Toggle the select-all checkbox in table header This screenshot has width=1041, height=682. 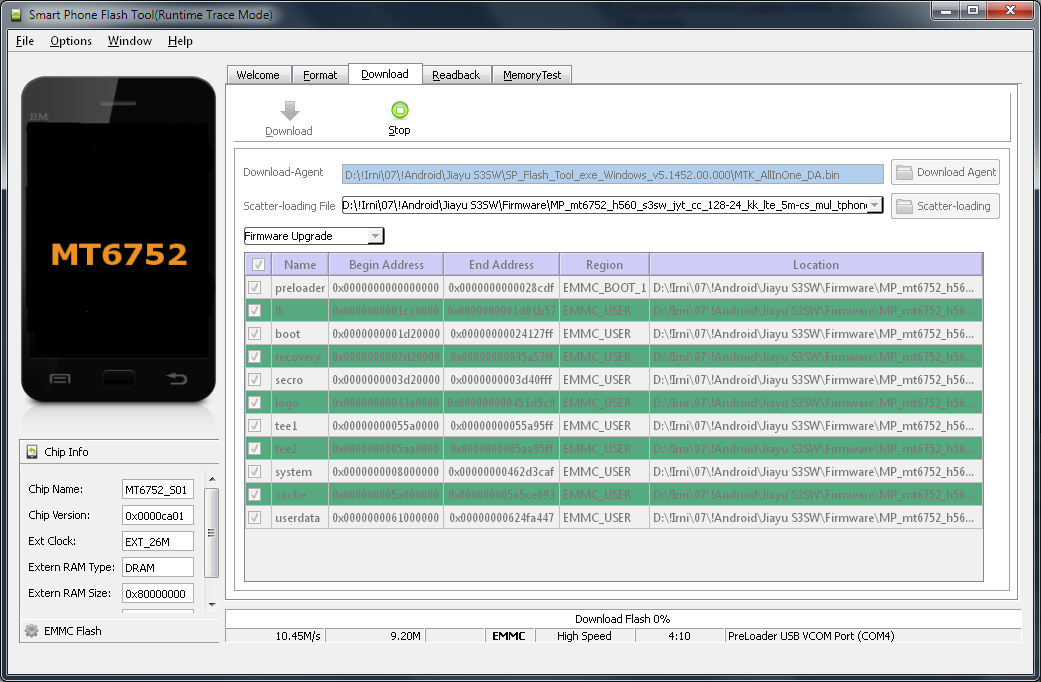click(258, 264)
